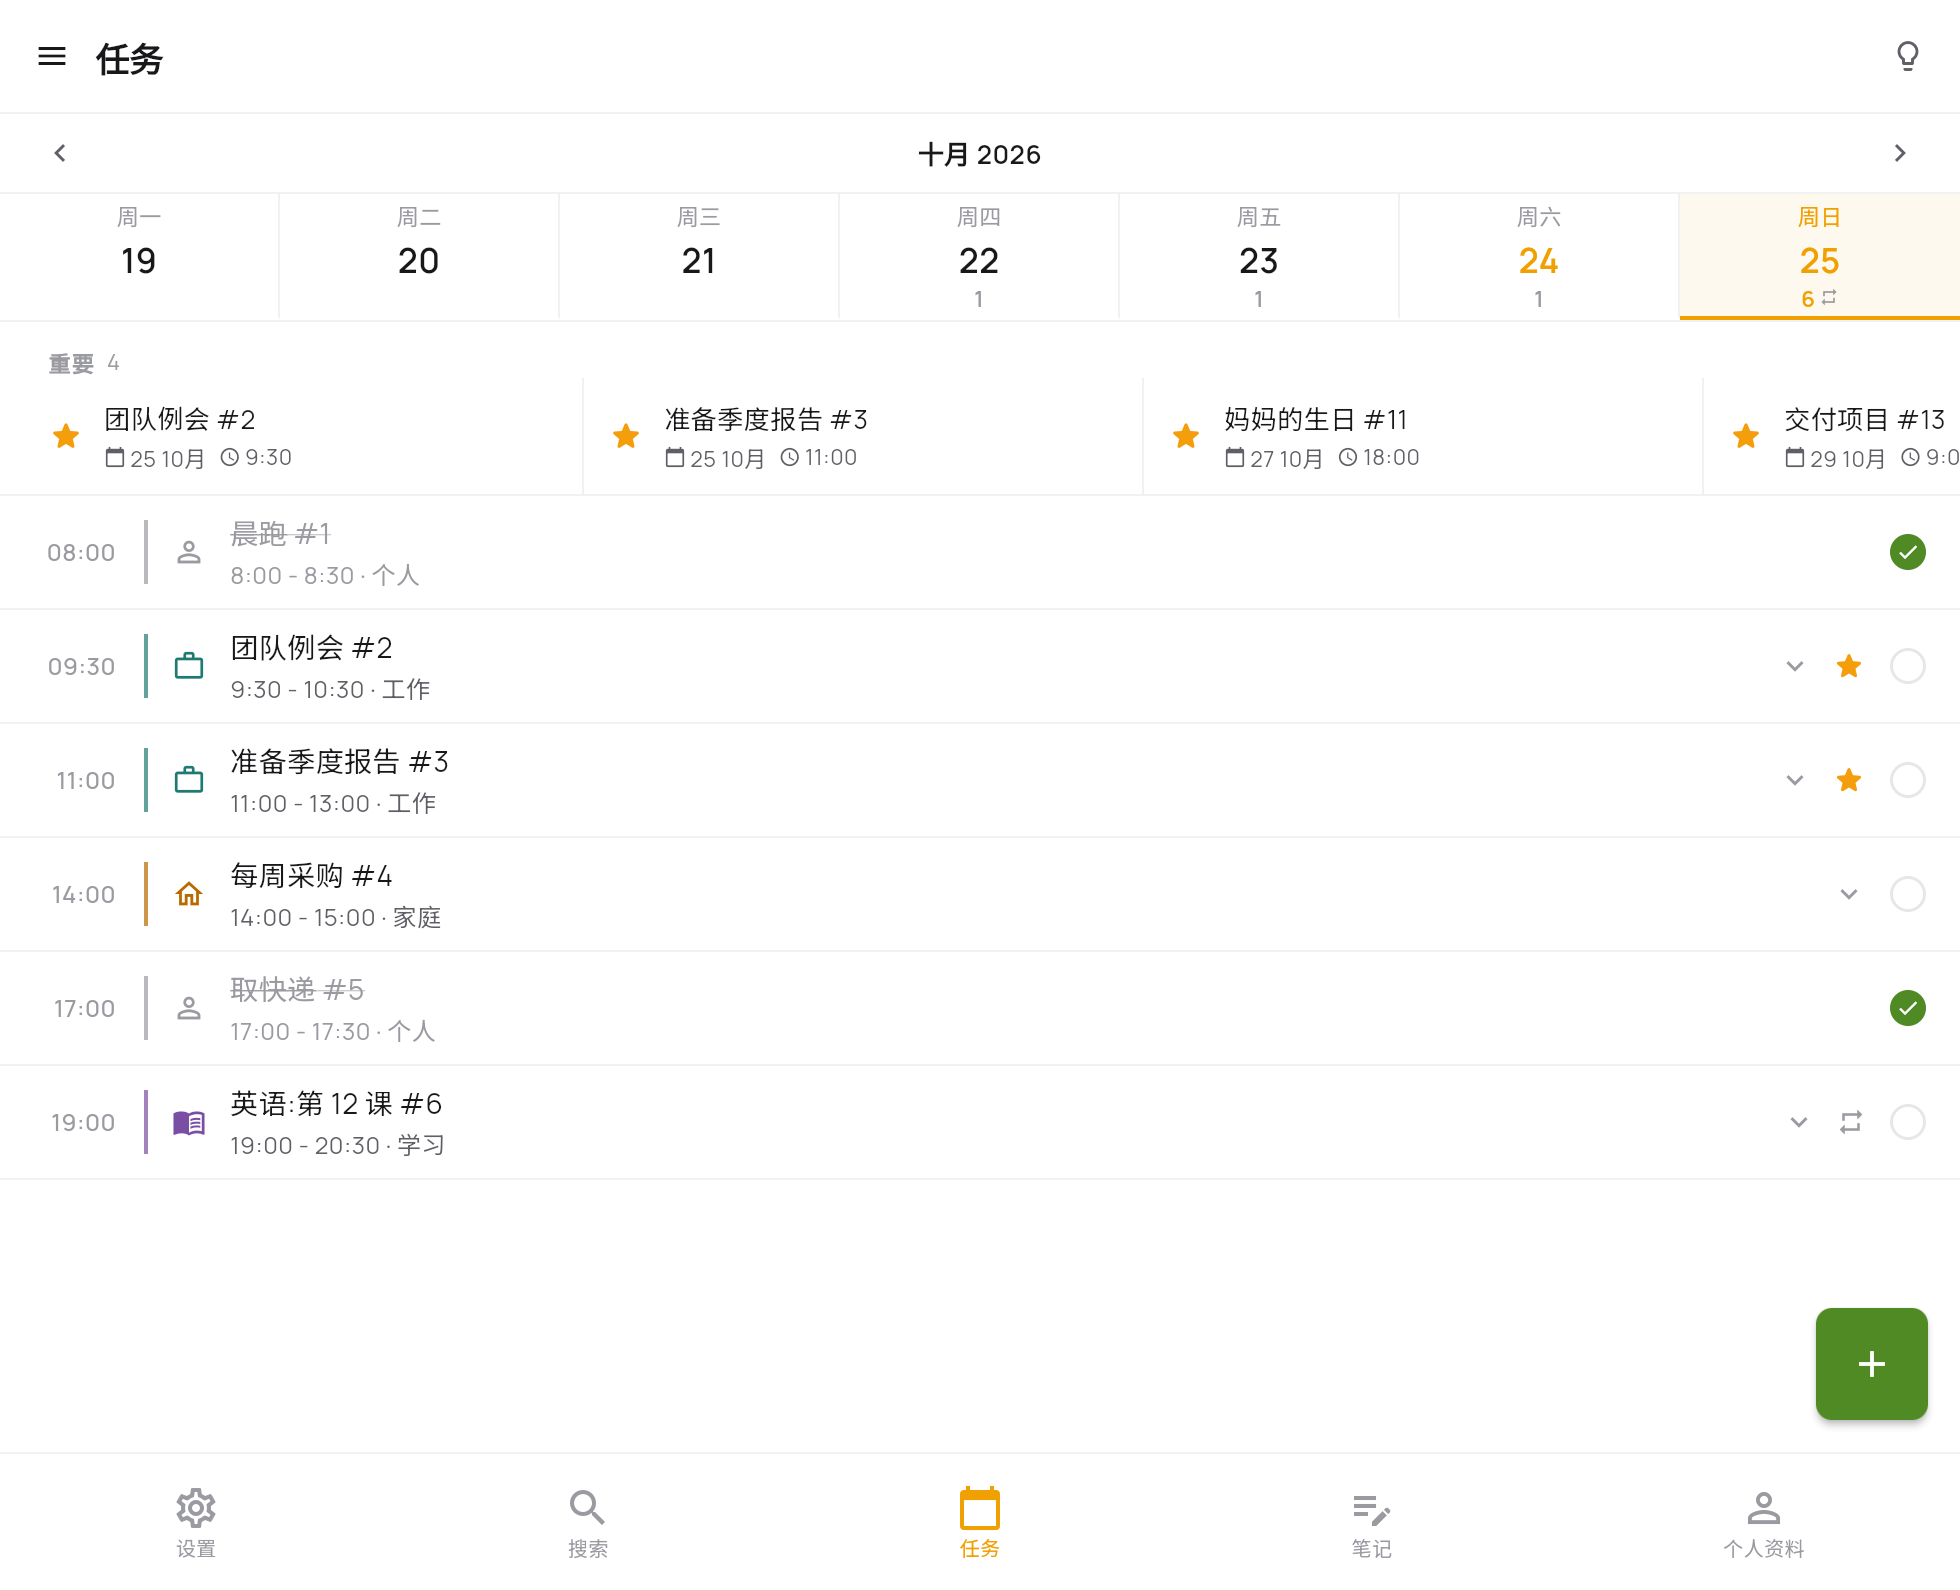Select Friday 23 in week strip

pyautogui.click(x=1259, y=257)
